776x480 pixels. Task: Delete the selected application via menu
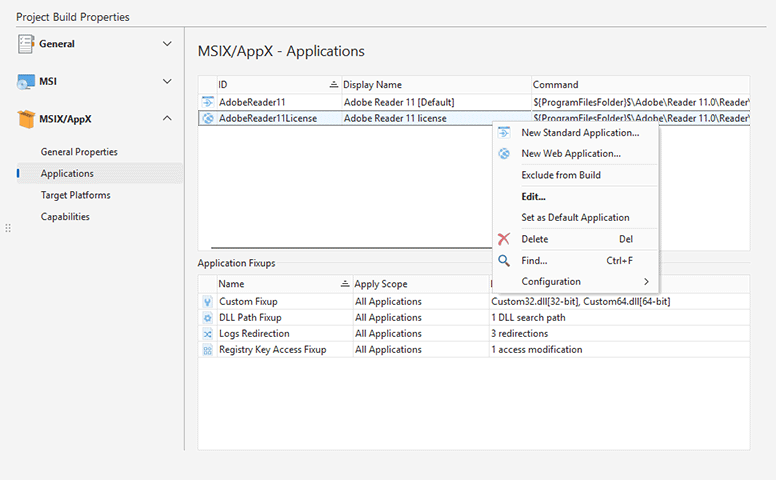(x=535, y=240)
